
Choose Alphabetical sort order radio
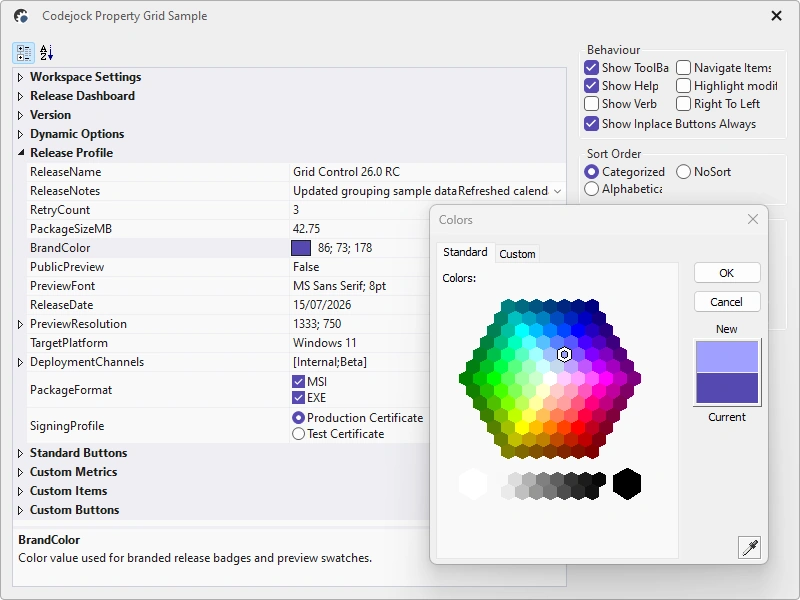coord(591,189)
